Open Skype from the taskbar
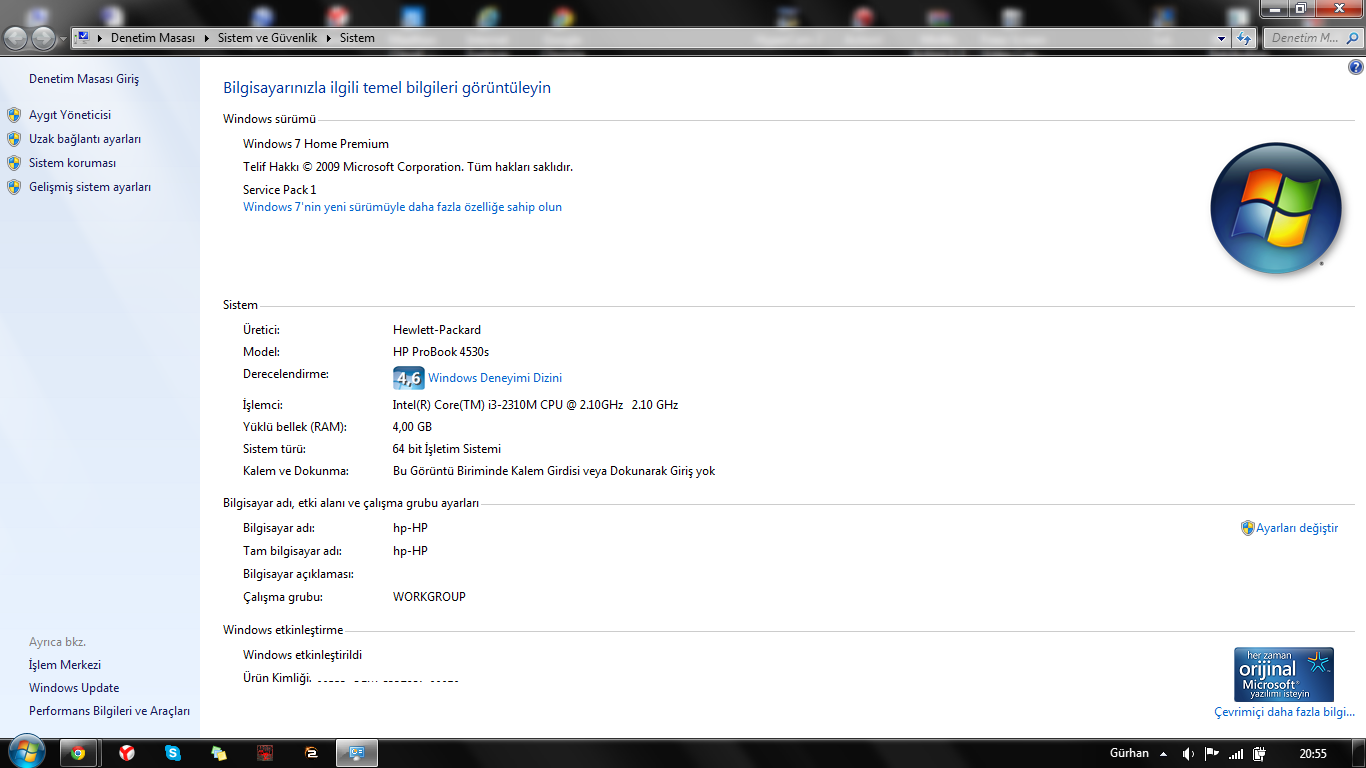The width and height of the screenshot is (1366, 768). pos(173,753)
